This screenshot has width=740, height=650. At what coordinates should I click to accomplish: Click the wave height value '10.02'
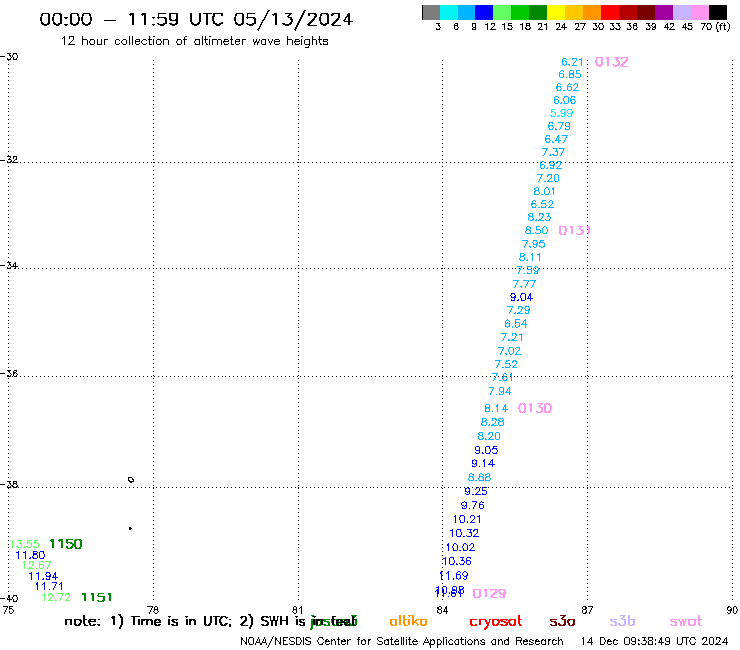click(x=460, y=548)
